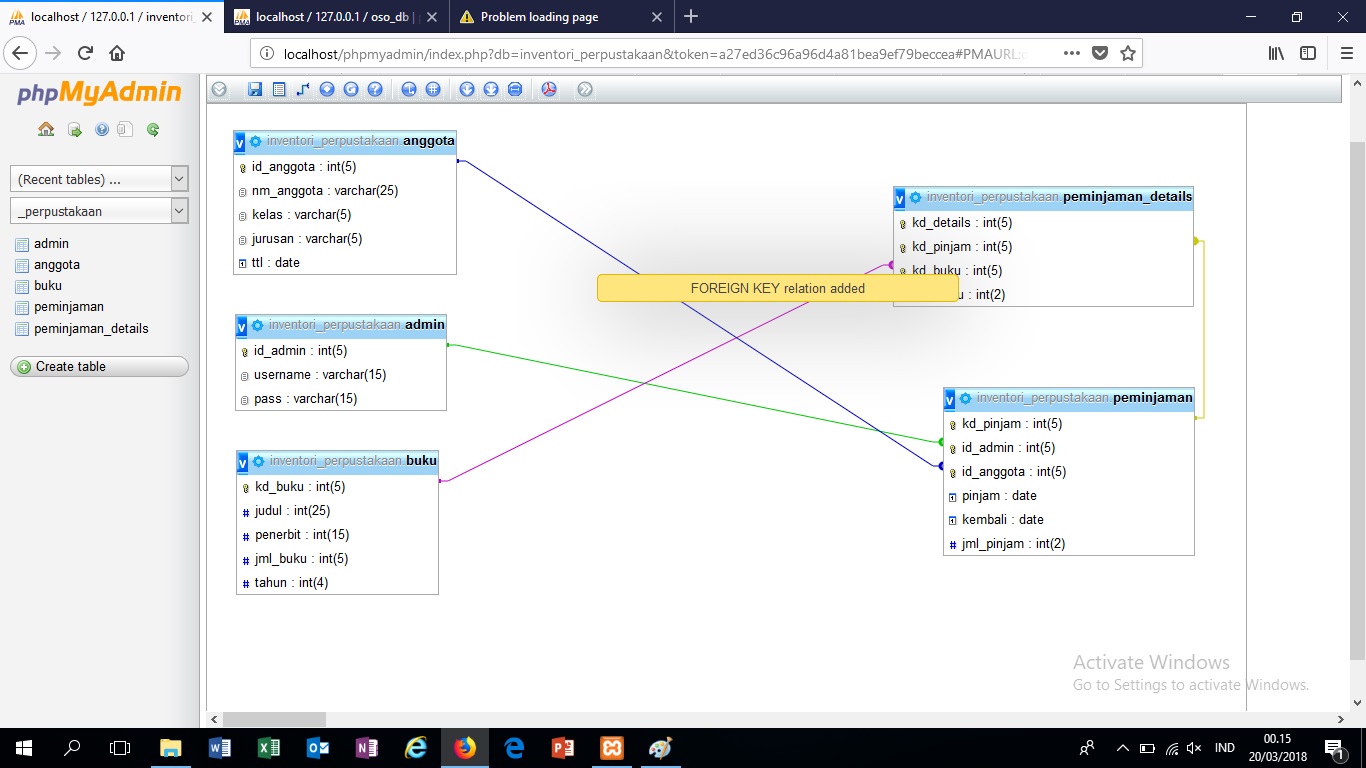Viewport: 1366px width, 768px height.
Task: Open the Recent tables dropdown
Action: point(98,177)
